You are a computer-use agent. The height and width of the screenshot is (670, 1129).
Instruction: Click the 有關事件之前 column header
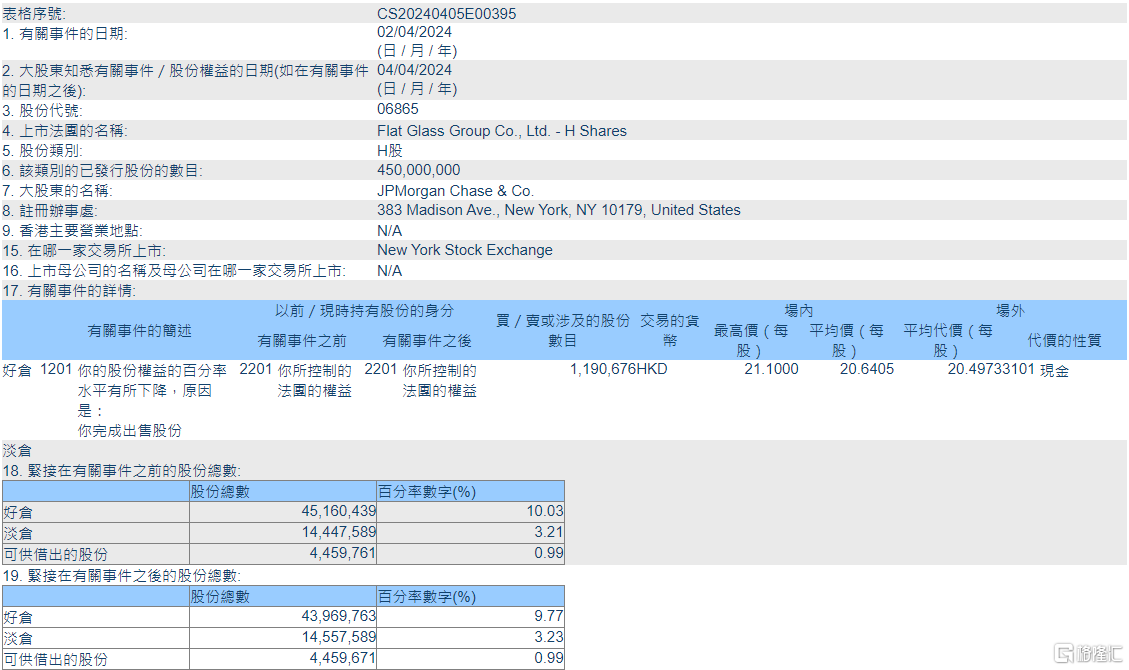coord(302,341)
